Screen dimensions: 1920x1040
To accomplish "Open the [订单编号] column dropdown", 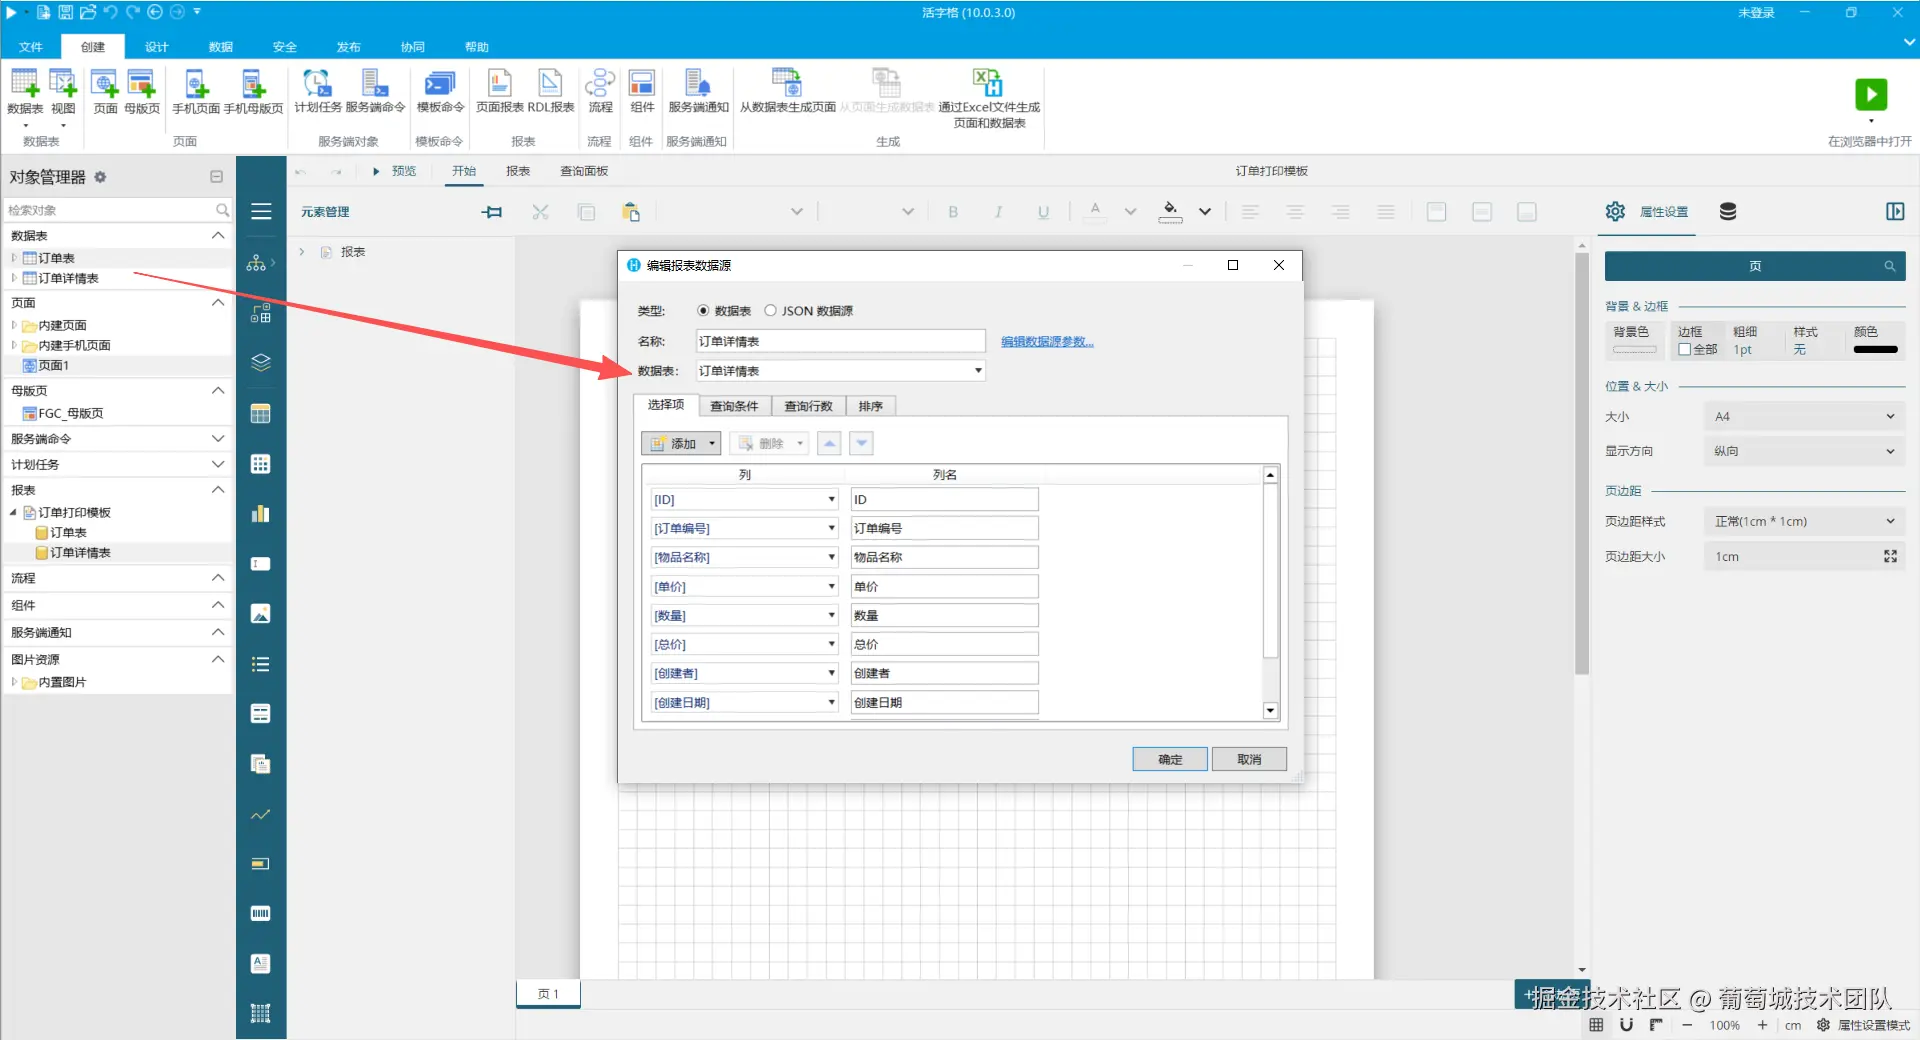I will pyautogui.click(x=831, y=528).
